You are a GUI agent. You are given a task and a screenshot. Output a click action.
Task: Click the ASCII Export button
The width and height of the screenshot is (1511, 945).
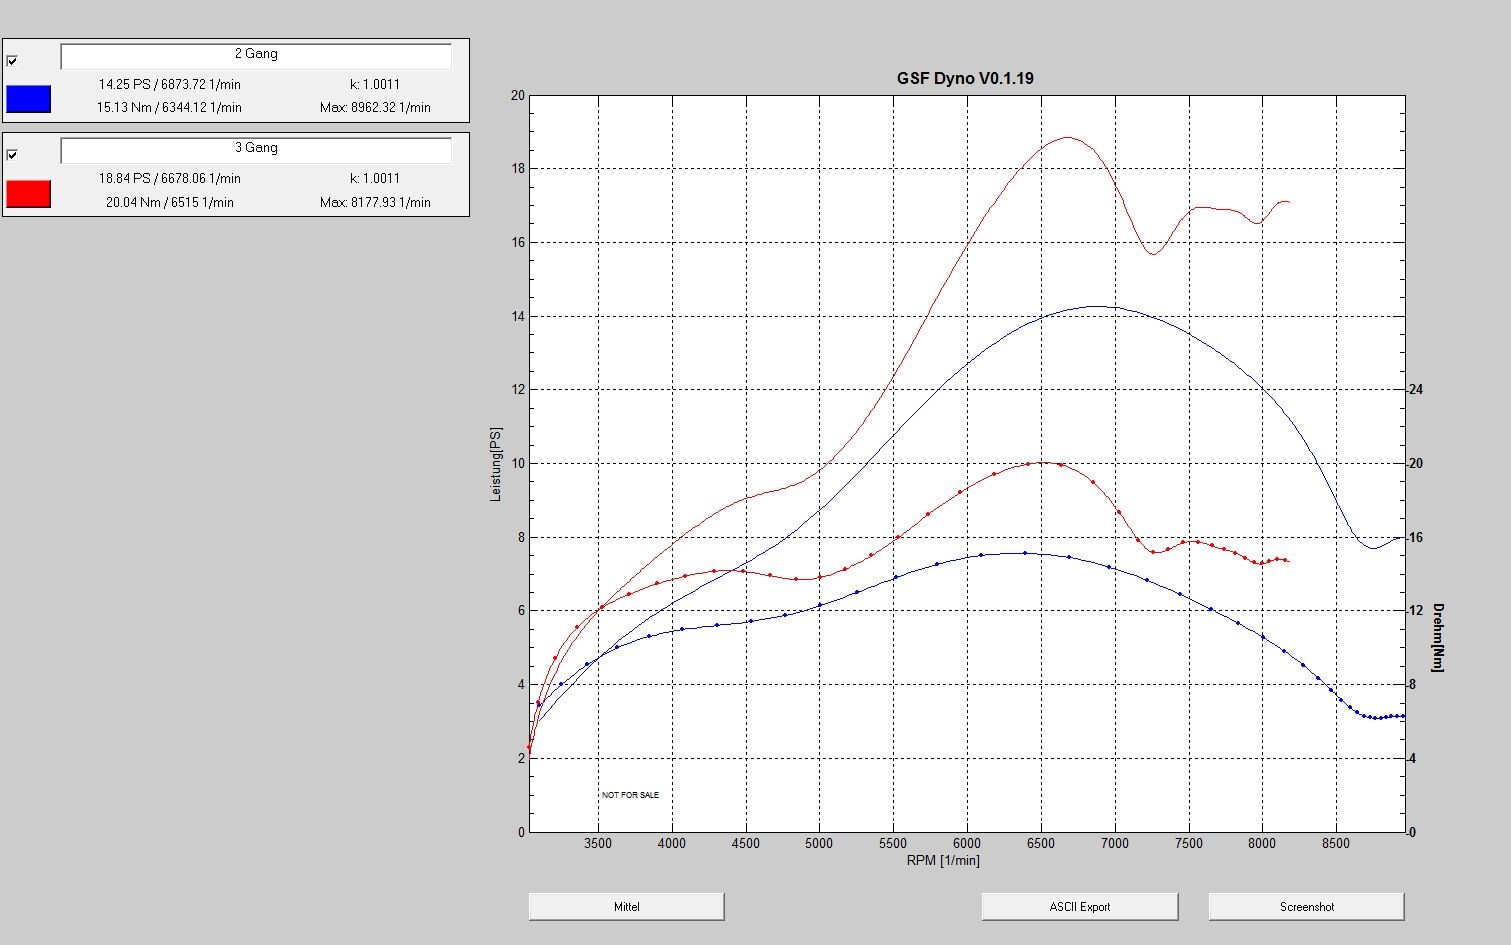pyautogui.click(x=1079, y=907)
